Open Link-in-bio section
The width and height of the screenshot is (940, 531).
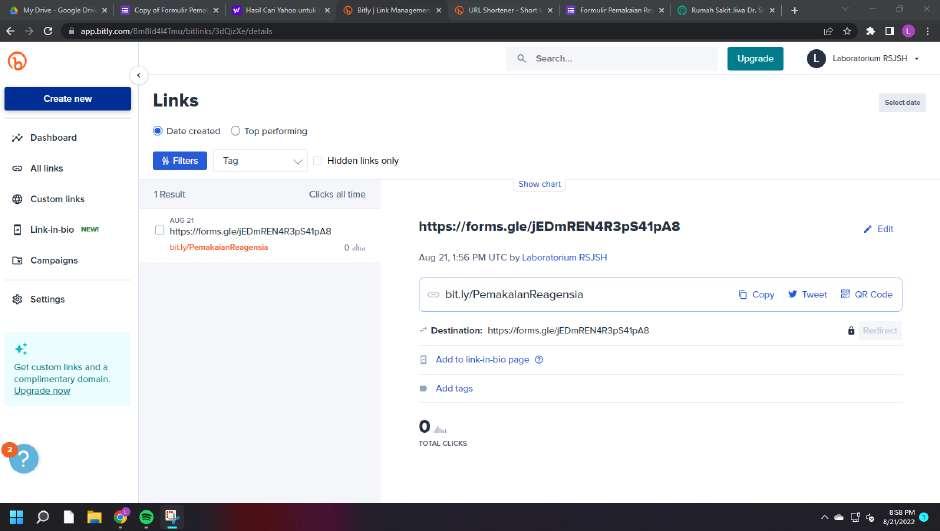point(52,230)
